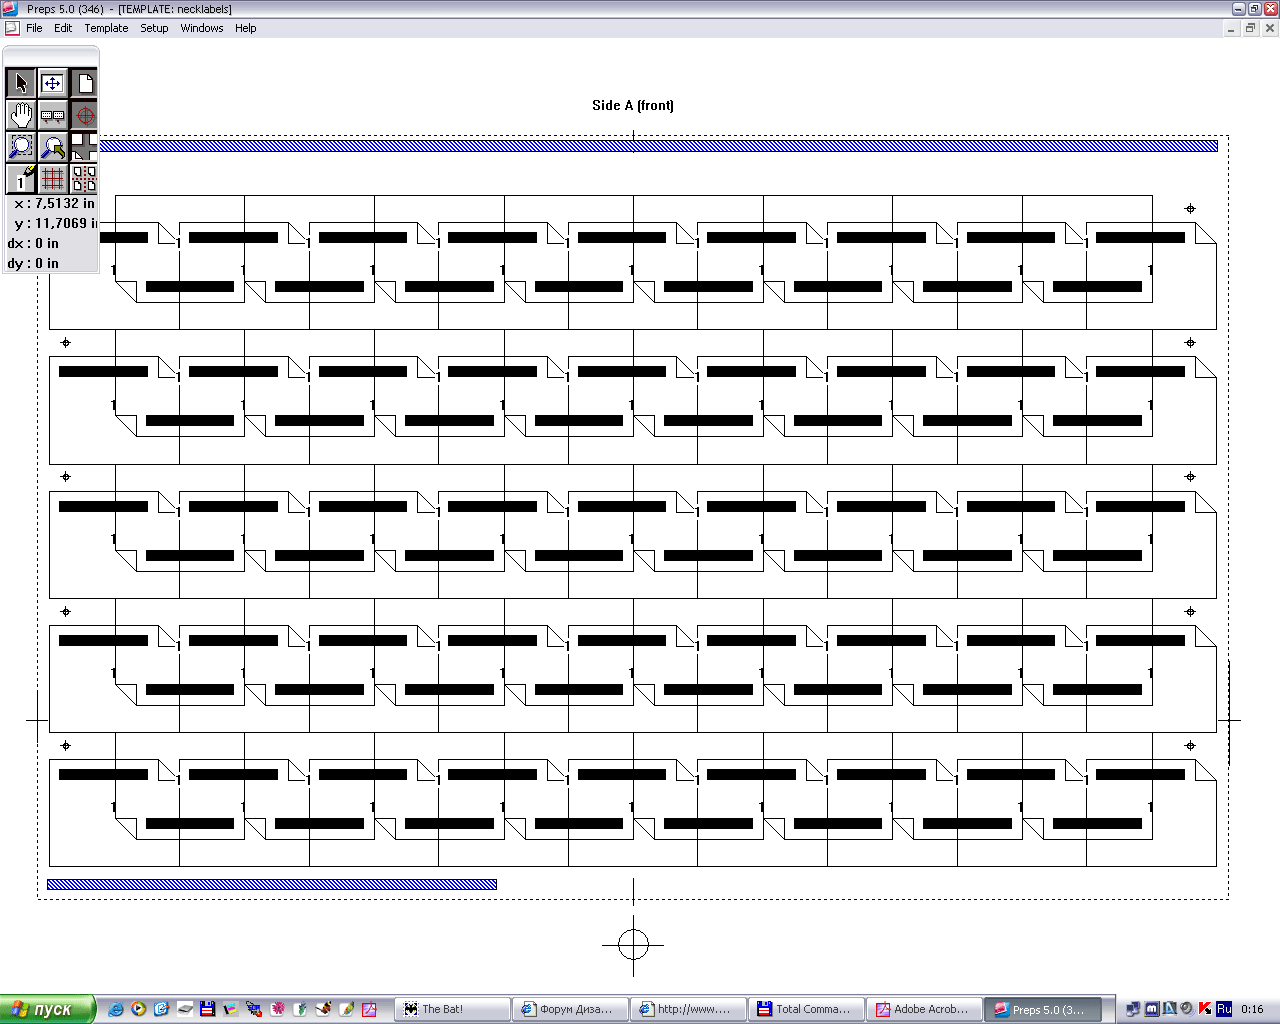The height and width of the screenshot is (1024, 1280).
Task: Select the blank page tool
Action: [x=84, y=83]
